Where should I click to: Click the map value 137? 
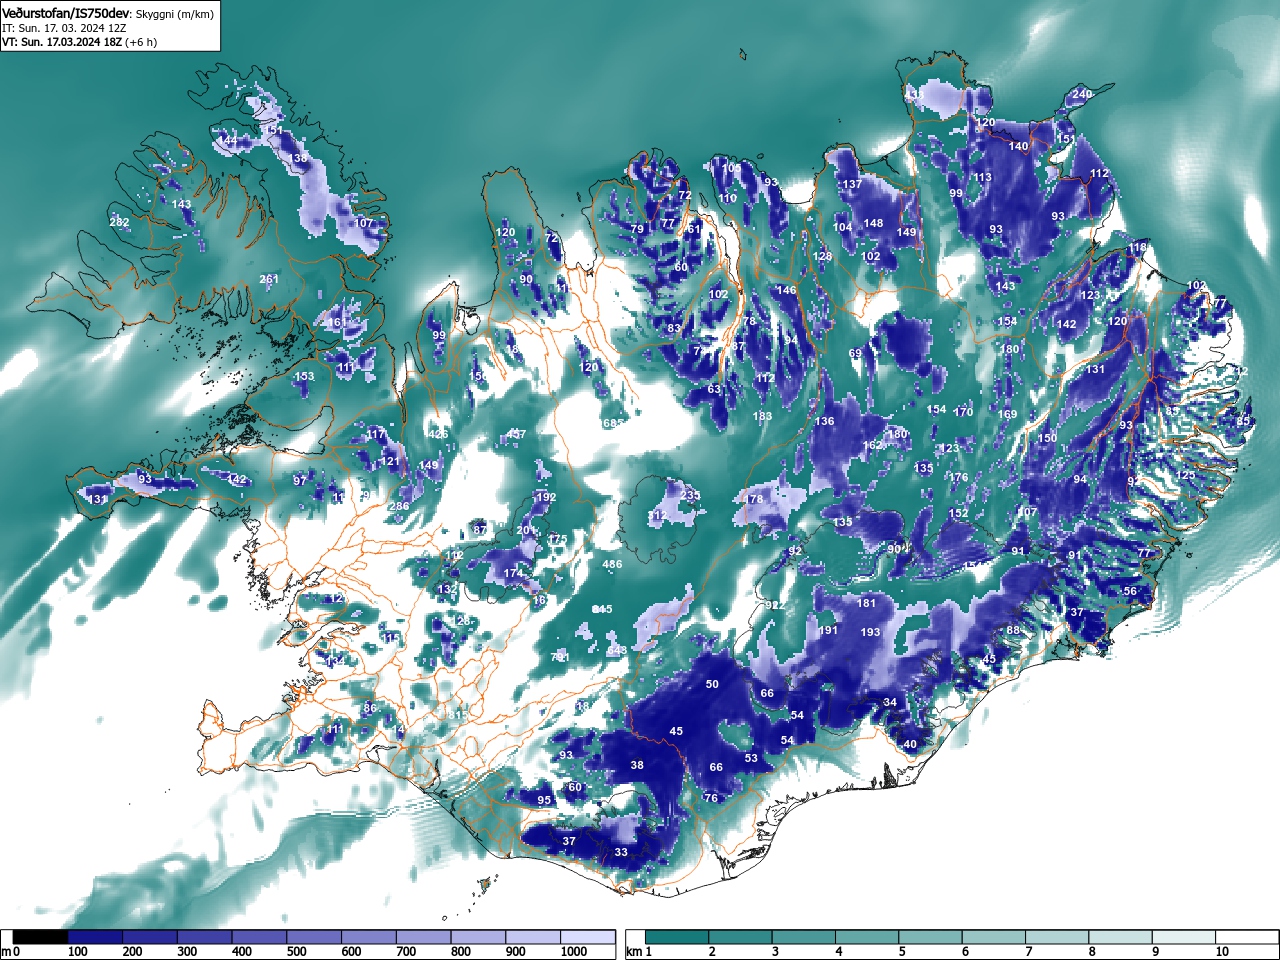(x=852, y=185)
